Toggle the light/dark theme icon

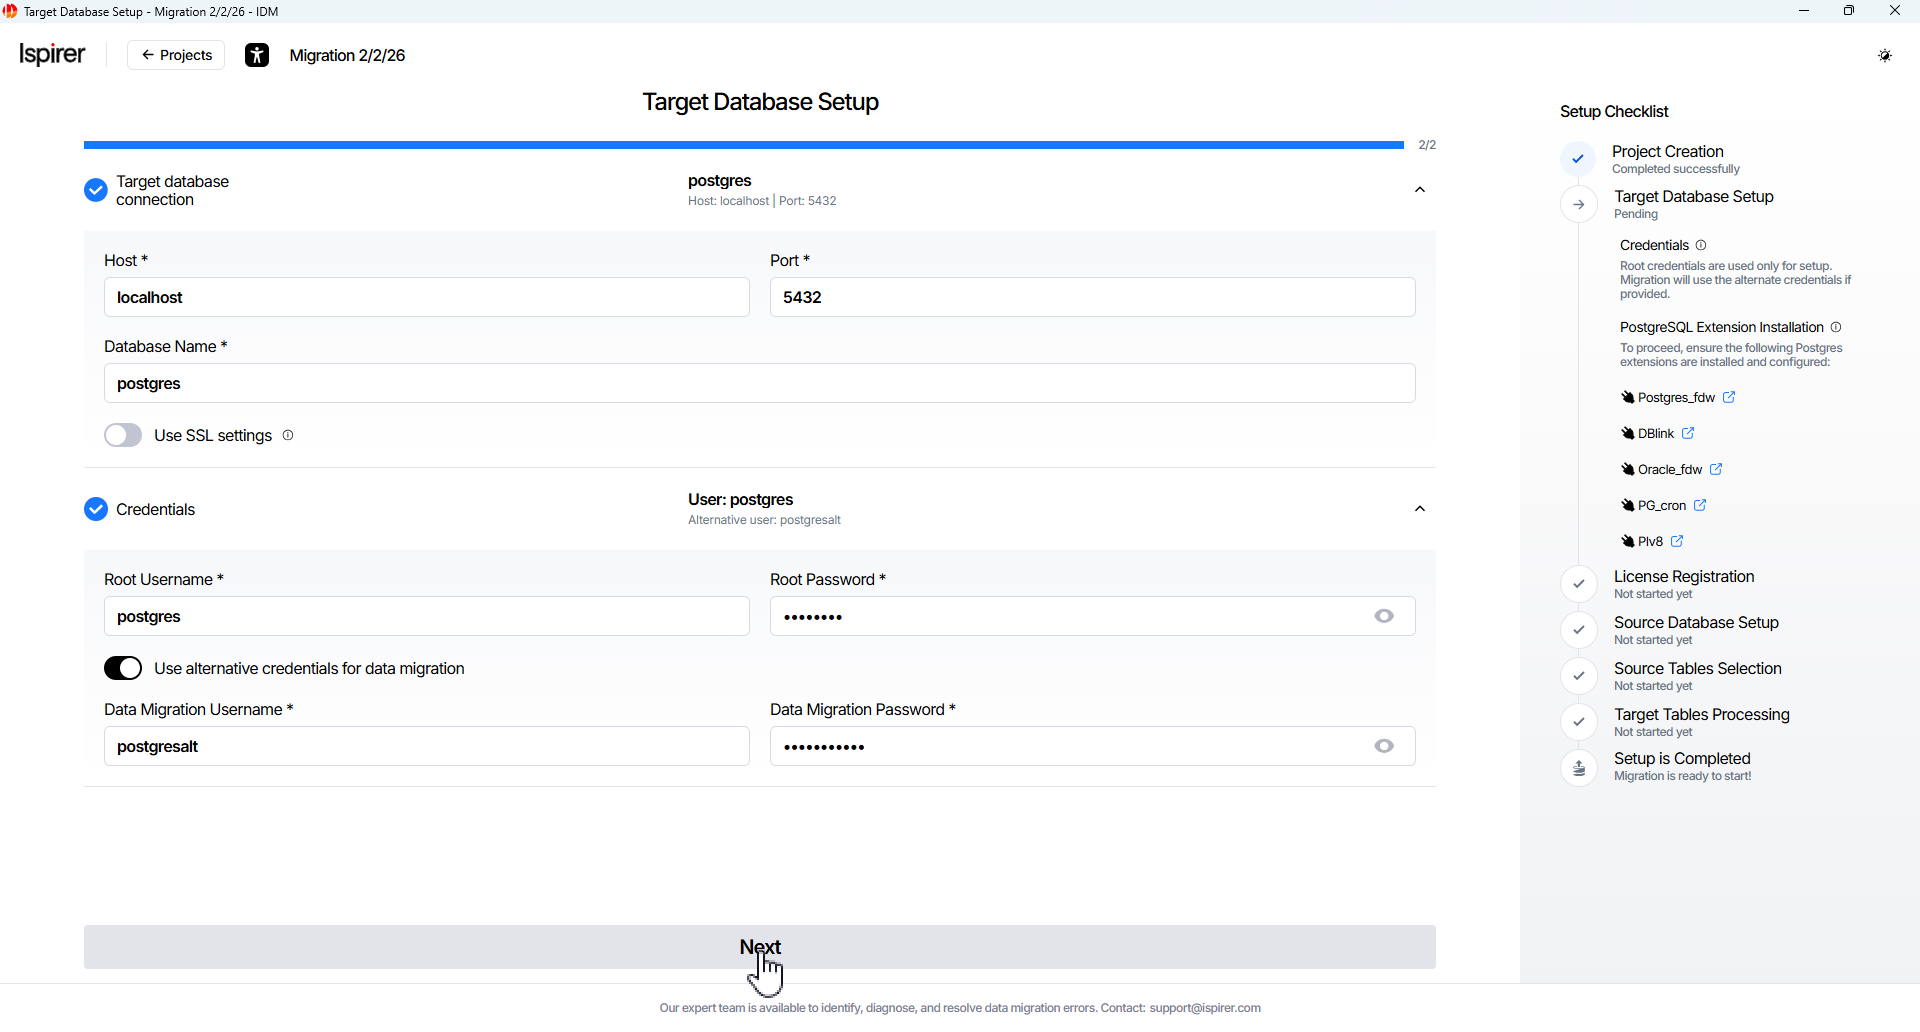coord(1884,55)
